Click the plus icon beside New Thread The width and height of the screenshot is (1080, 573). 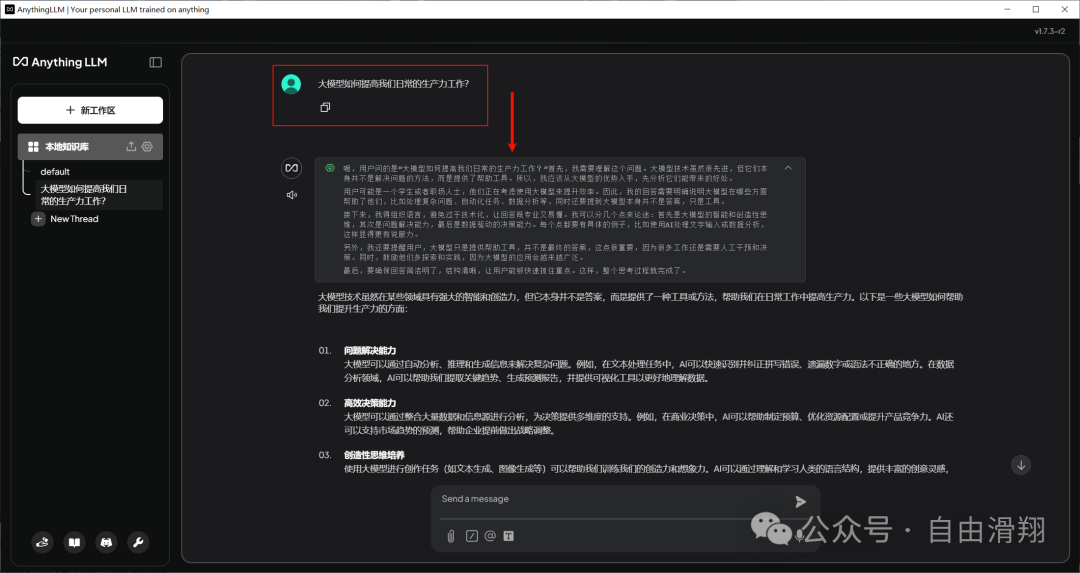coord(39,219)
